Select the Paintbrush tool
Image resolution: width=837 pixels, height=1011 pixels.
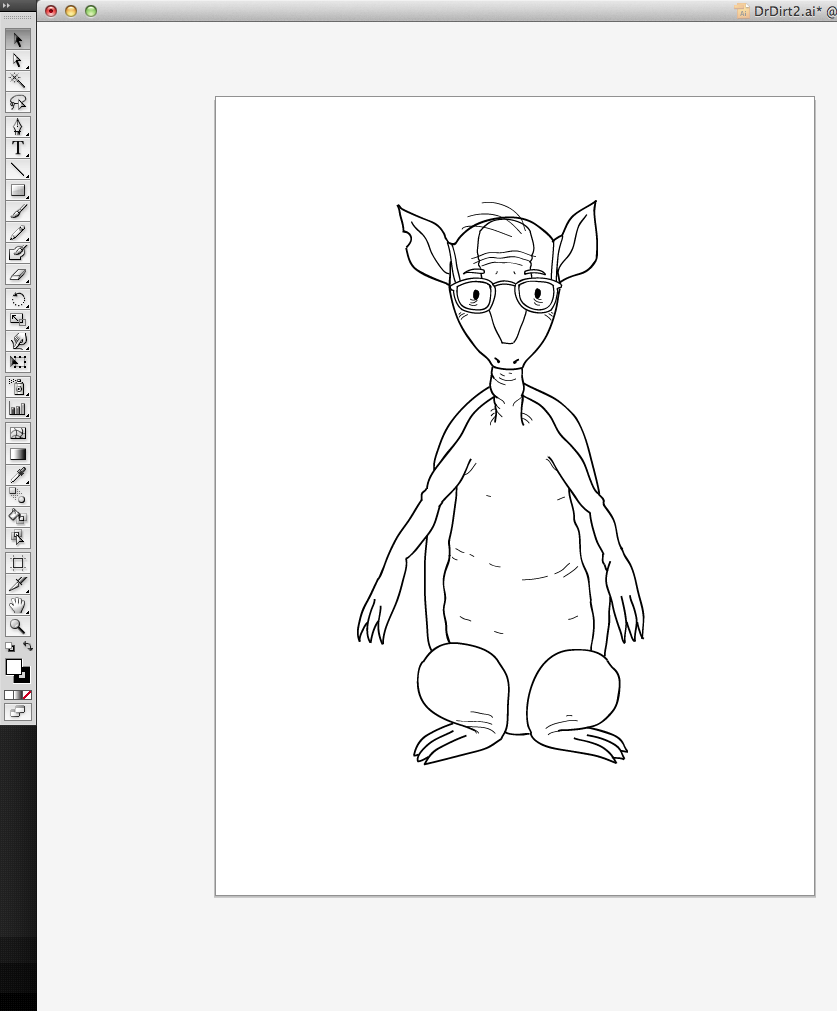pyautogui.click(x=17, y=211)
